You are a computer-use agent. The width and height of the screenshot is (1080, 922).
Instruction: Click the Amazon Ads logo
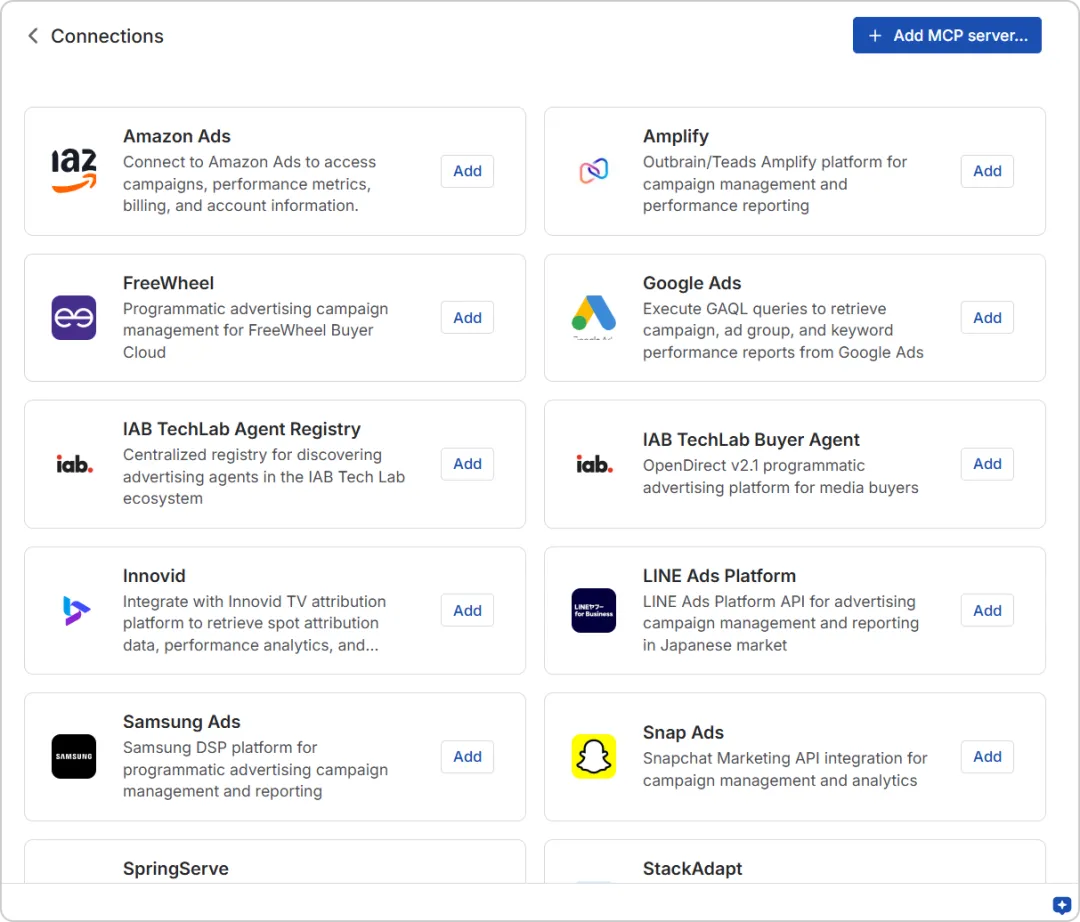[x=74, y=171]
